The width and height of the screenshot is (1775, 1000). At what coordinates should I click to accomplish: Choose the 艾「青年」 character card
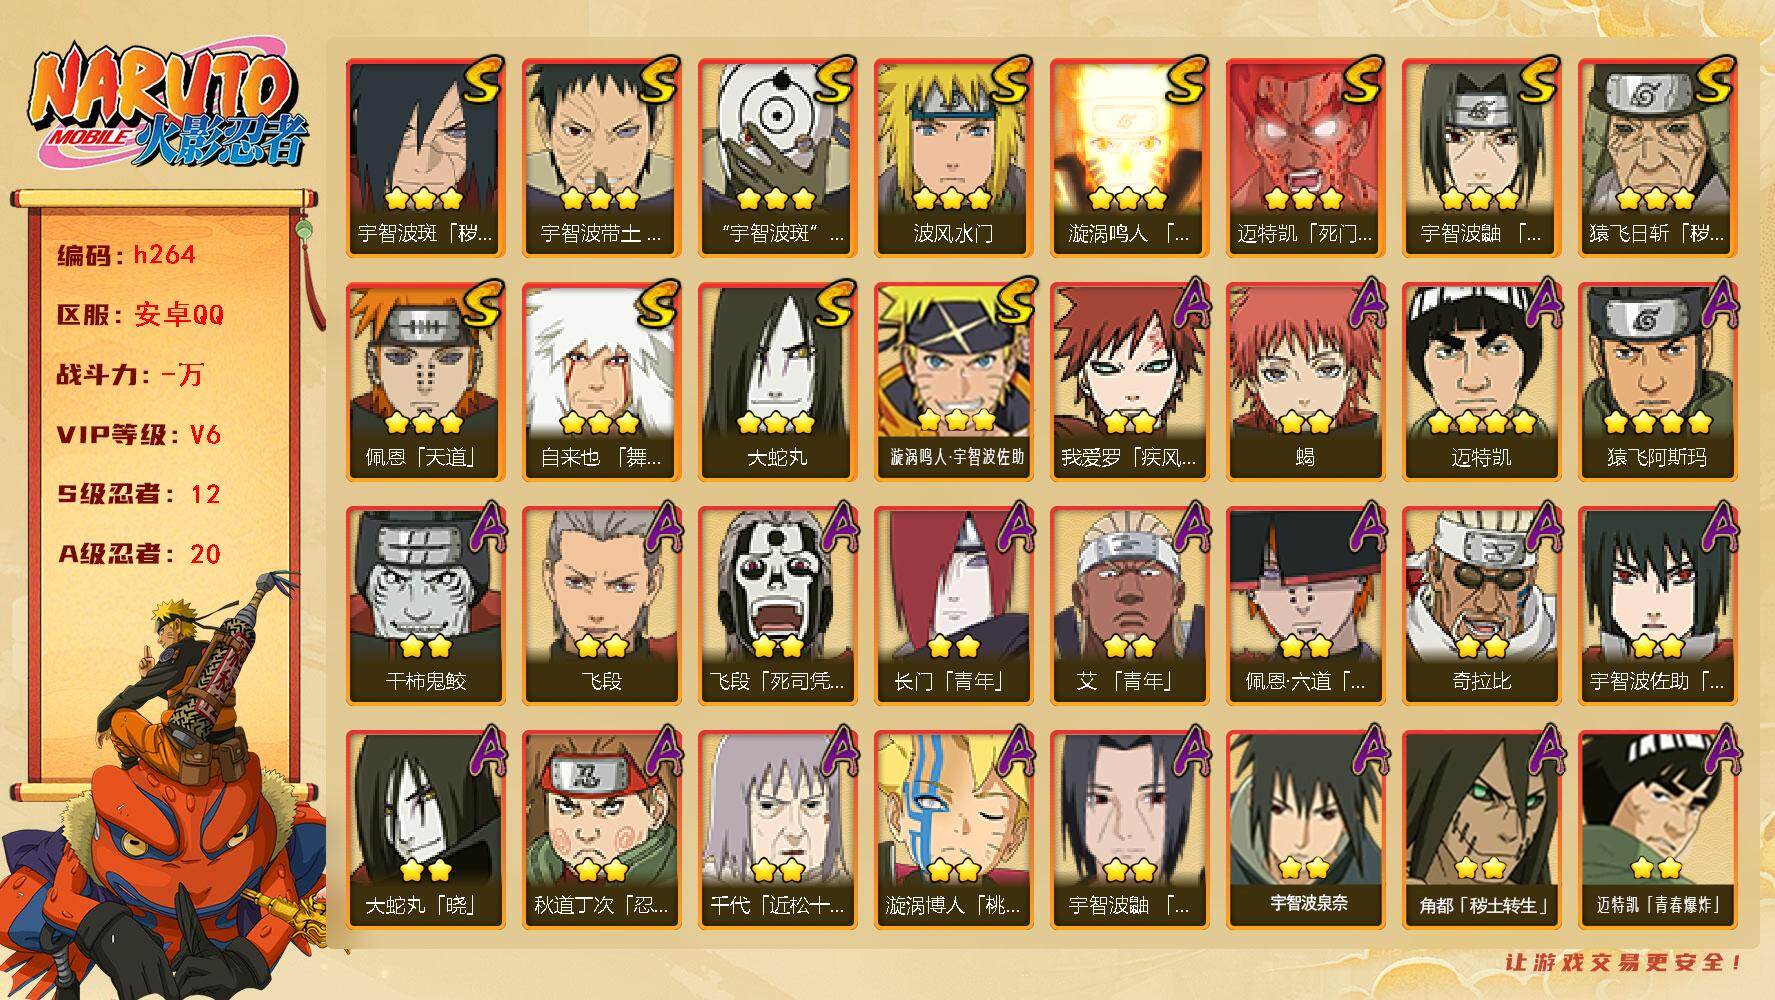point(1129,605)
